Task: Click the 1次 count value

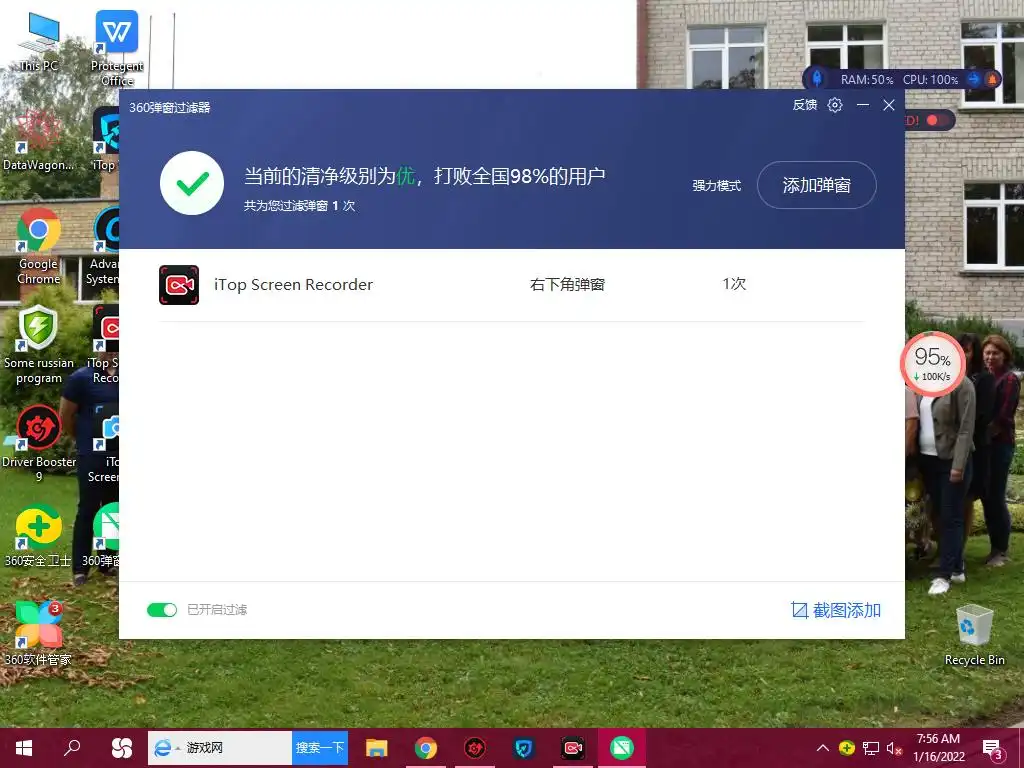Action: [x=734, y=284]
